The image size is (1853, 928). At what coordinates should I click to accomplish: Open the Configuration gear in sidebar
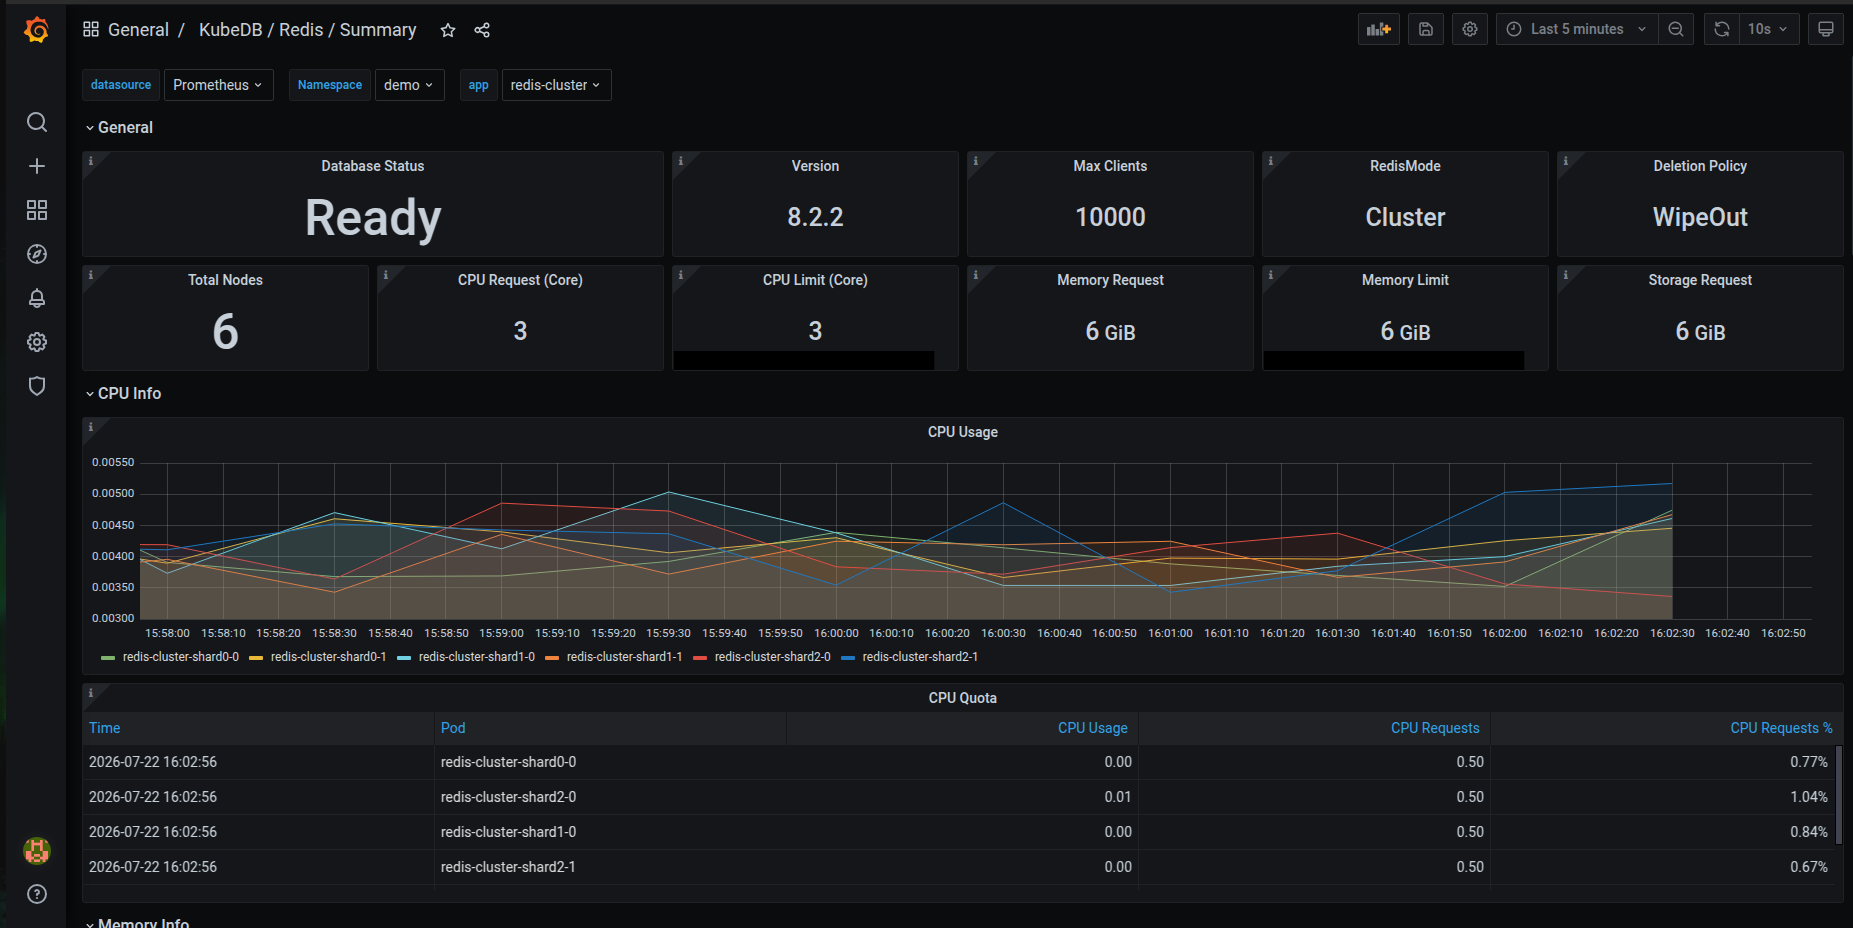click(x=37, y=342)
